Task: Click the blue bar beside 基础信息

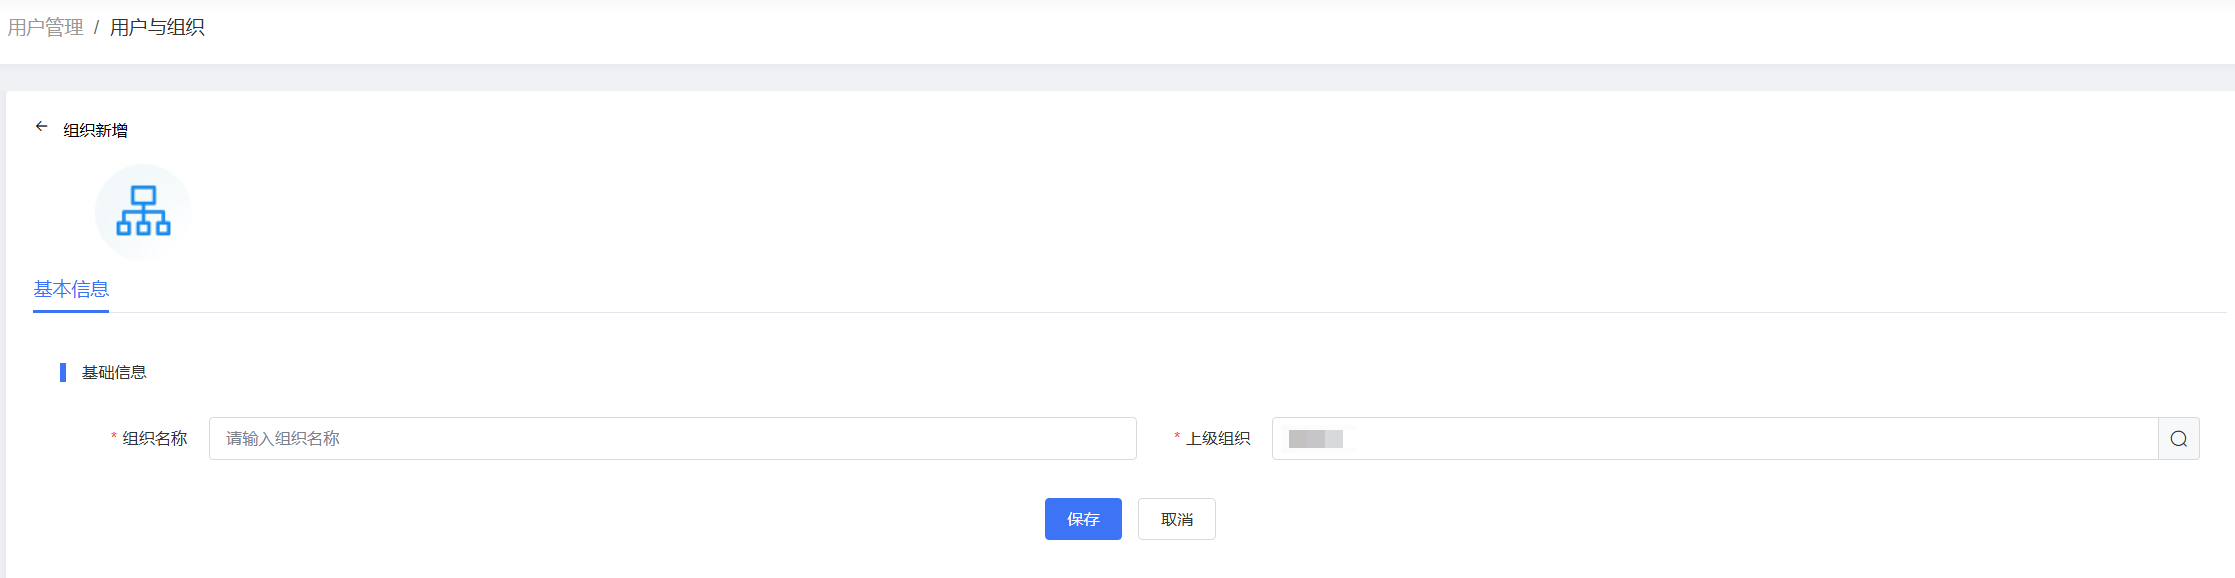Action: click(63, 372)
